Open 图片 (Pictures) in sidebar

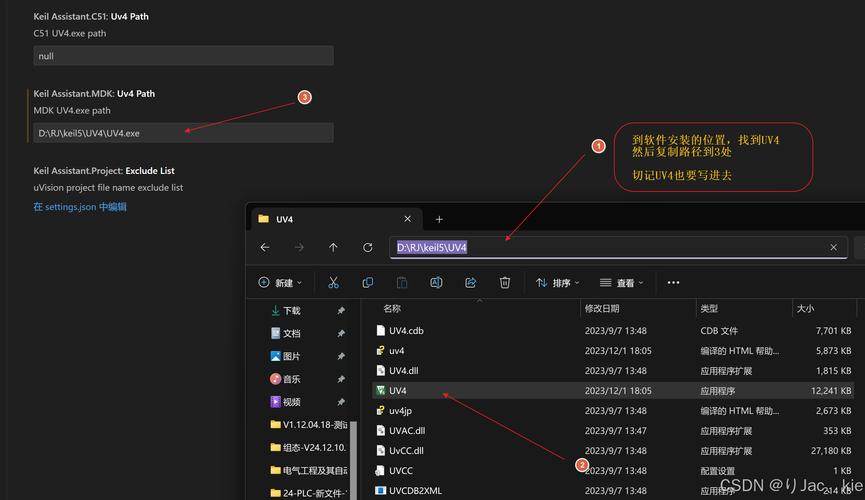[286, 357]
